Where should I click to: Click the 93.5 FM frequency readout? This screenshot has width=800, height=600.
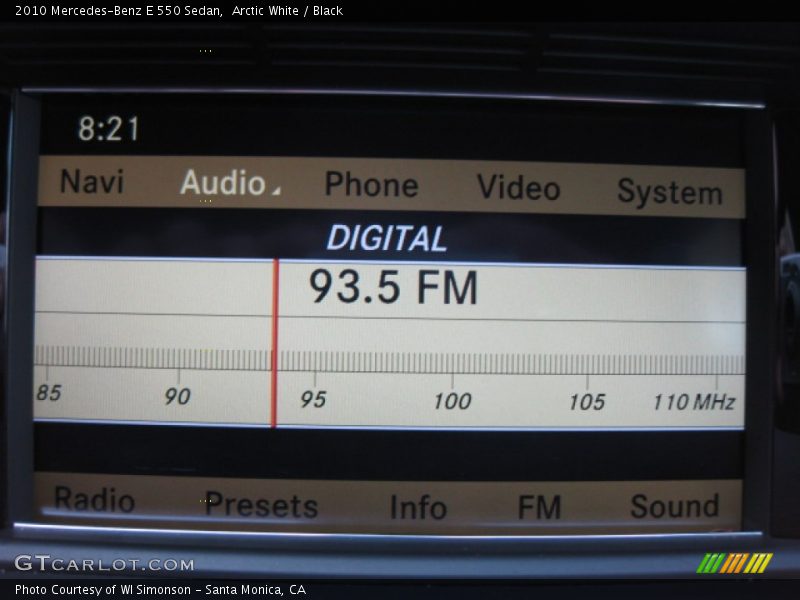click(x=393, y=287)
